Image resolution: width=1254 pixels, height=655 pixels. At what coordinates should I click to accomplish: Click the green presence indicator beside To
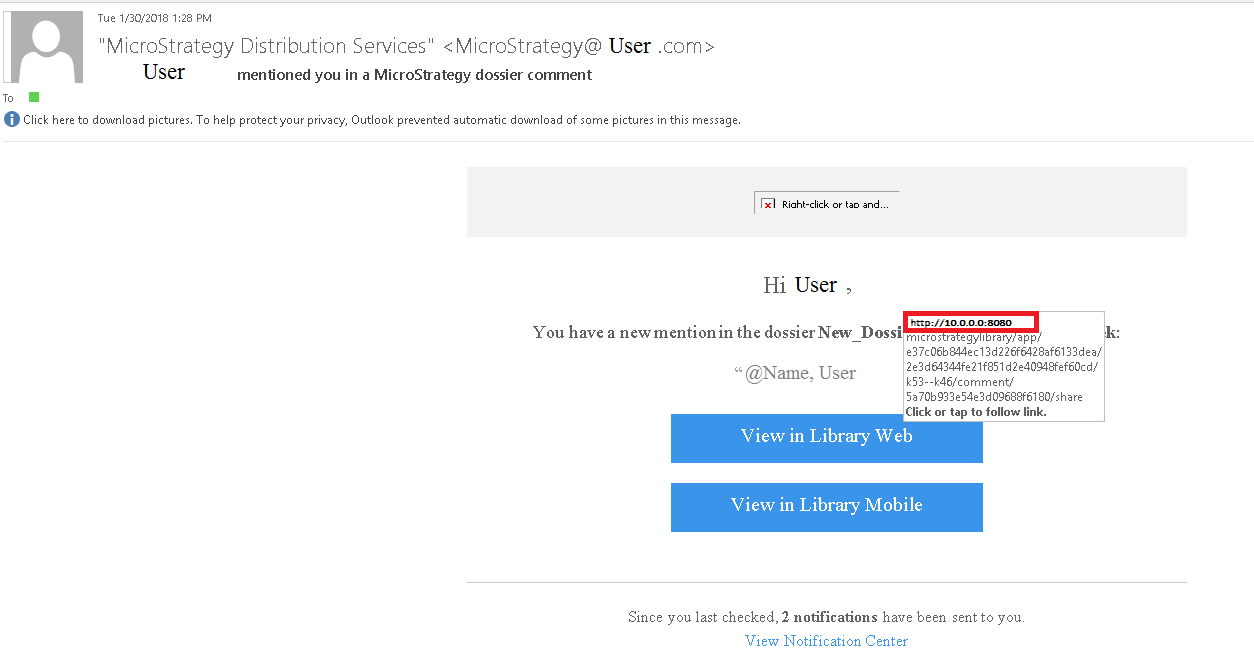pos(34,97)
